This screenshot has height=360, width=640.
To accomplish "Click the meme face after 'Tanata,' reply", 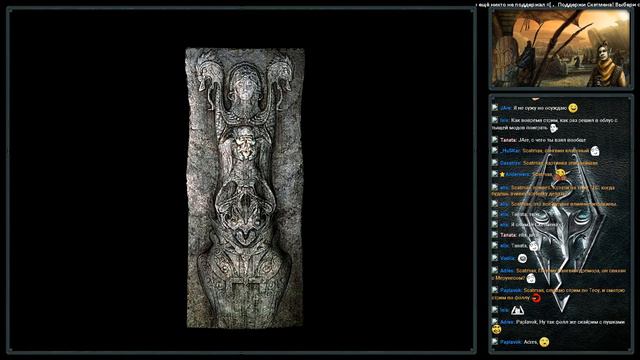I will point(533,246).
